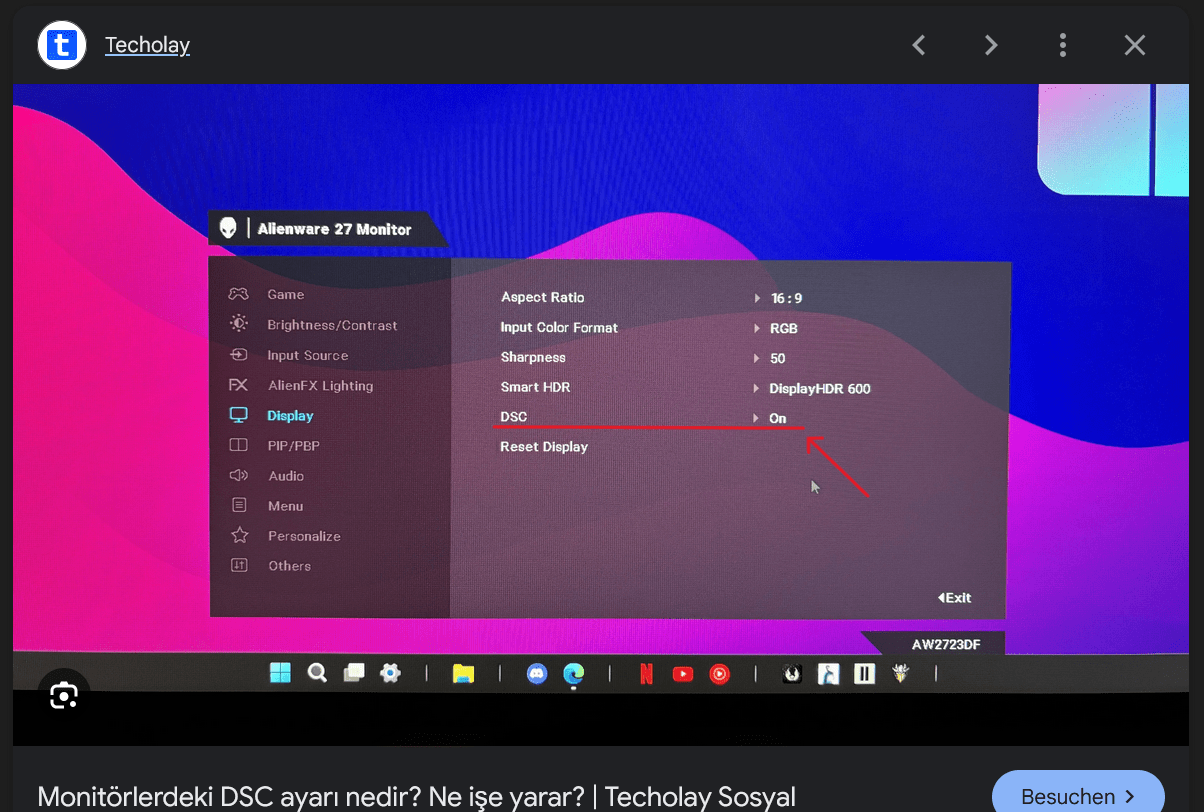This screenshot has height=812, width=1204.
Task: Expand the Smart HDR arrow
Action: click(757, 388)
